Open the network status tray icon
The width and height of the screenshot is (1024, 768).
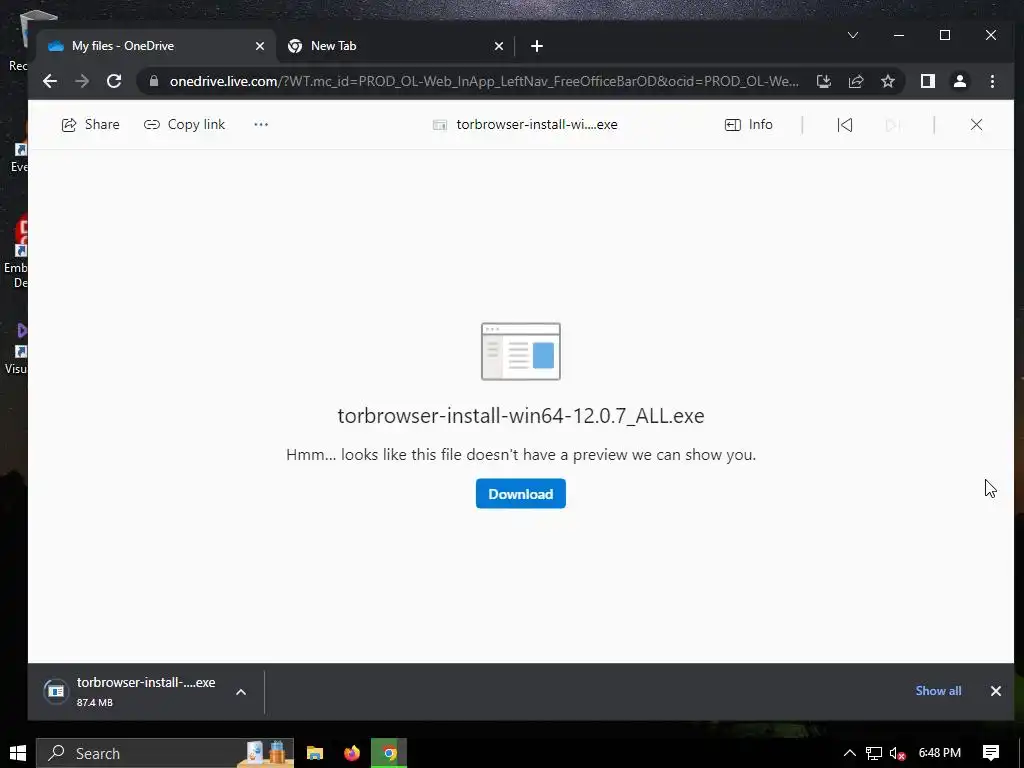[874, 754]
